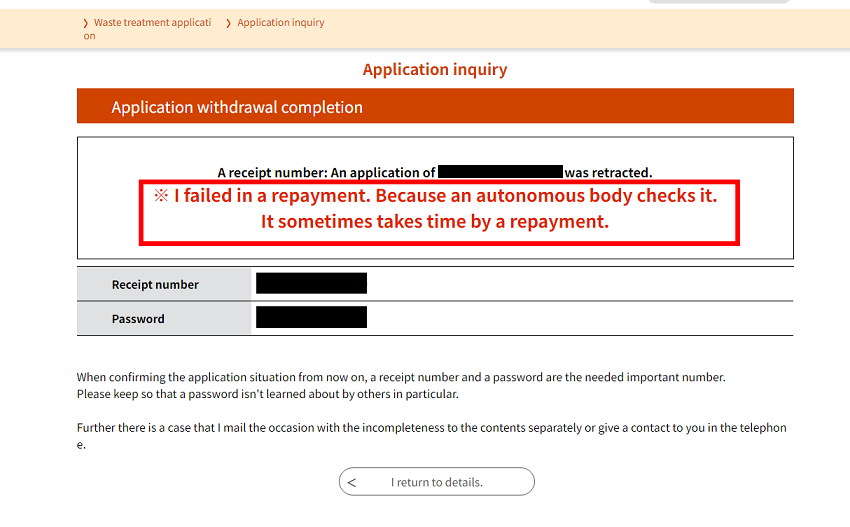Click the red failed repayment warning box
This screenshot has height=527, width=850.
click(439, 213)
